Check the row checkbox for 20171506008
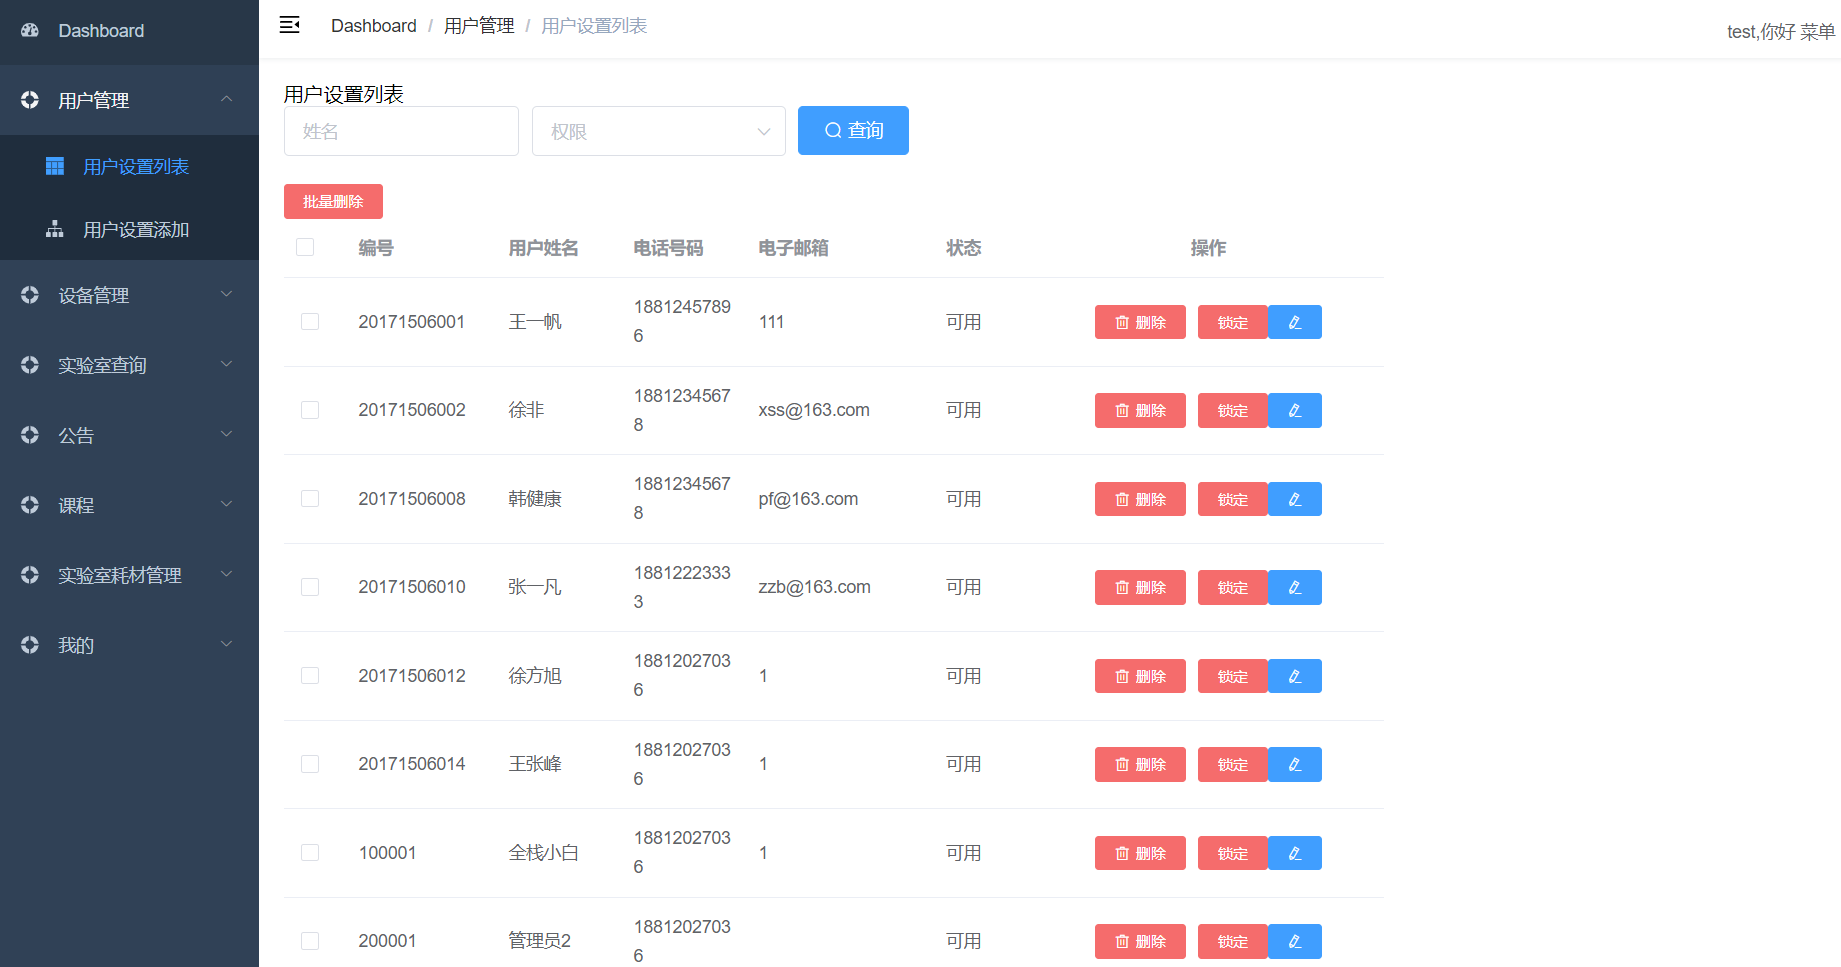The image size is (1841, 967). click(x=310, y=499)
